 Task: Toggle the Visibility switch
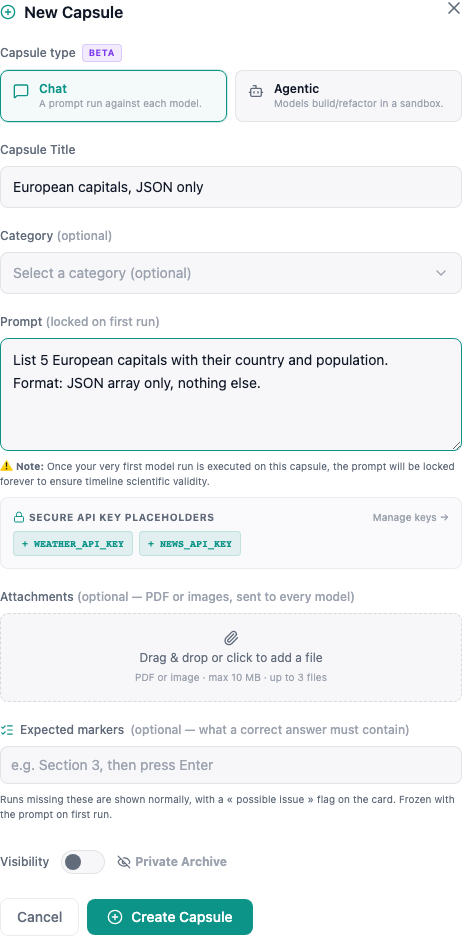pos(83,862)
